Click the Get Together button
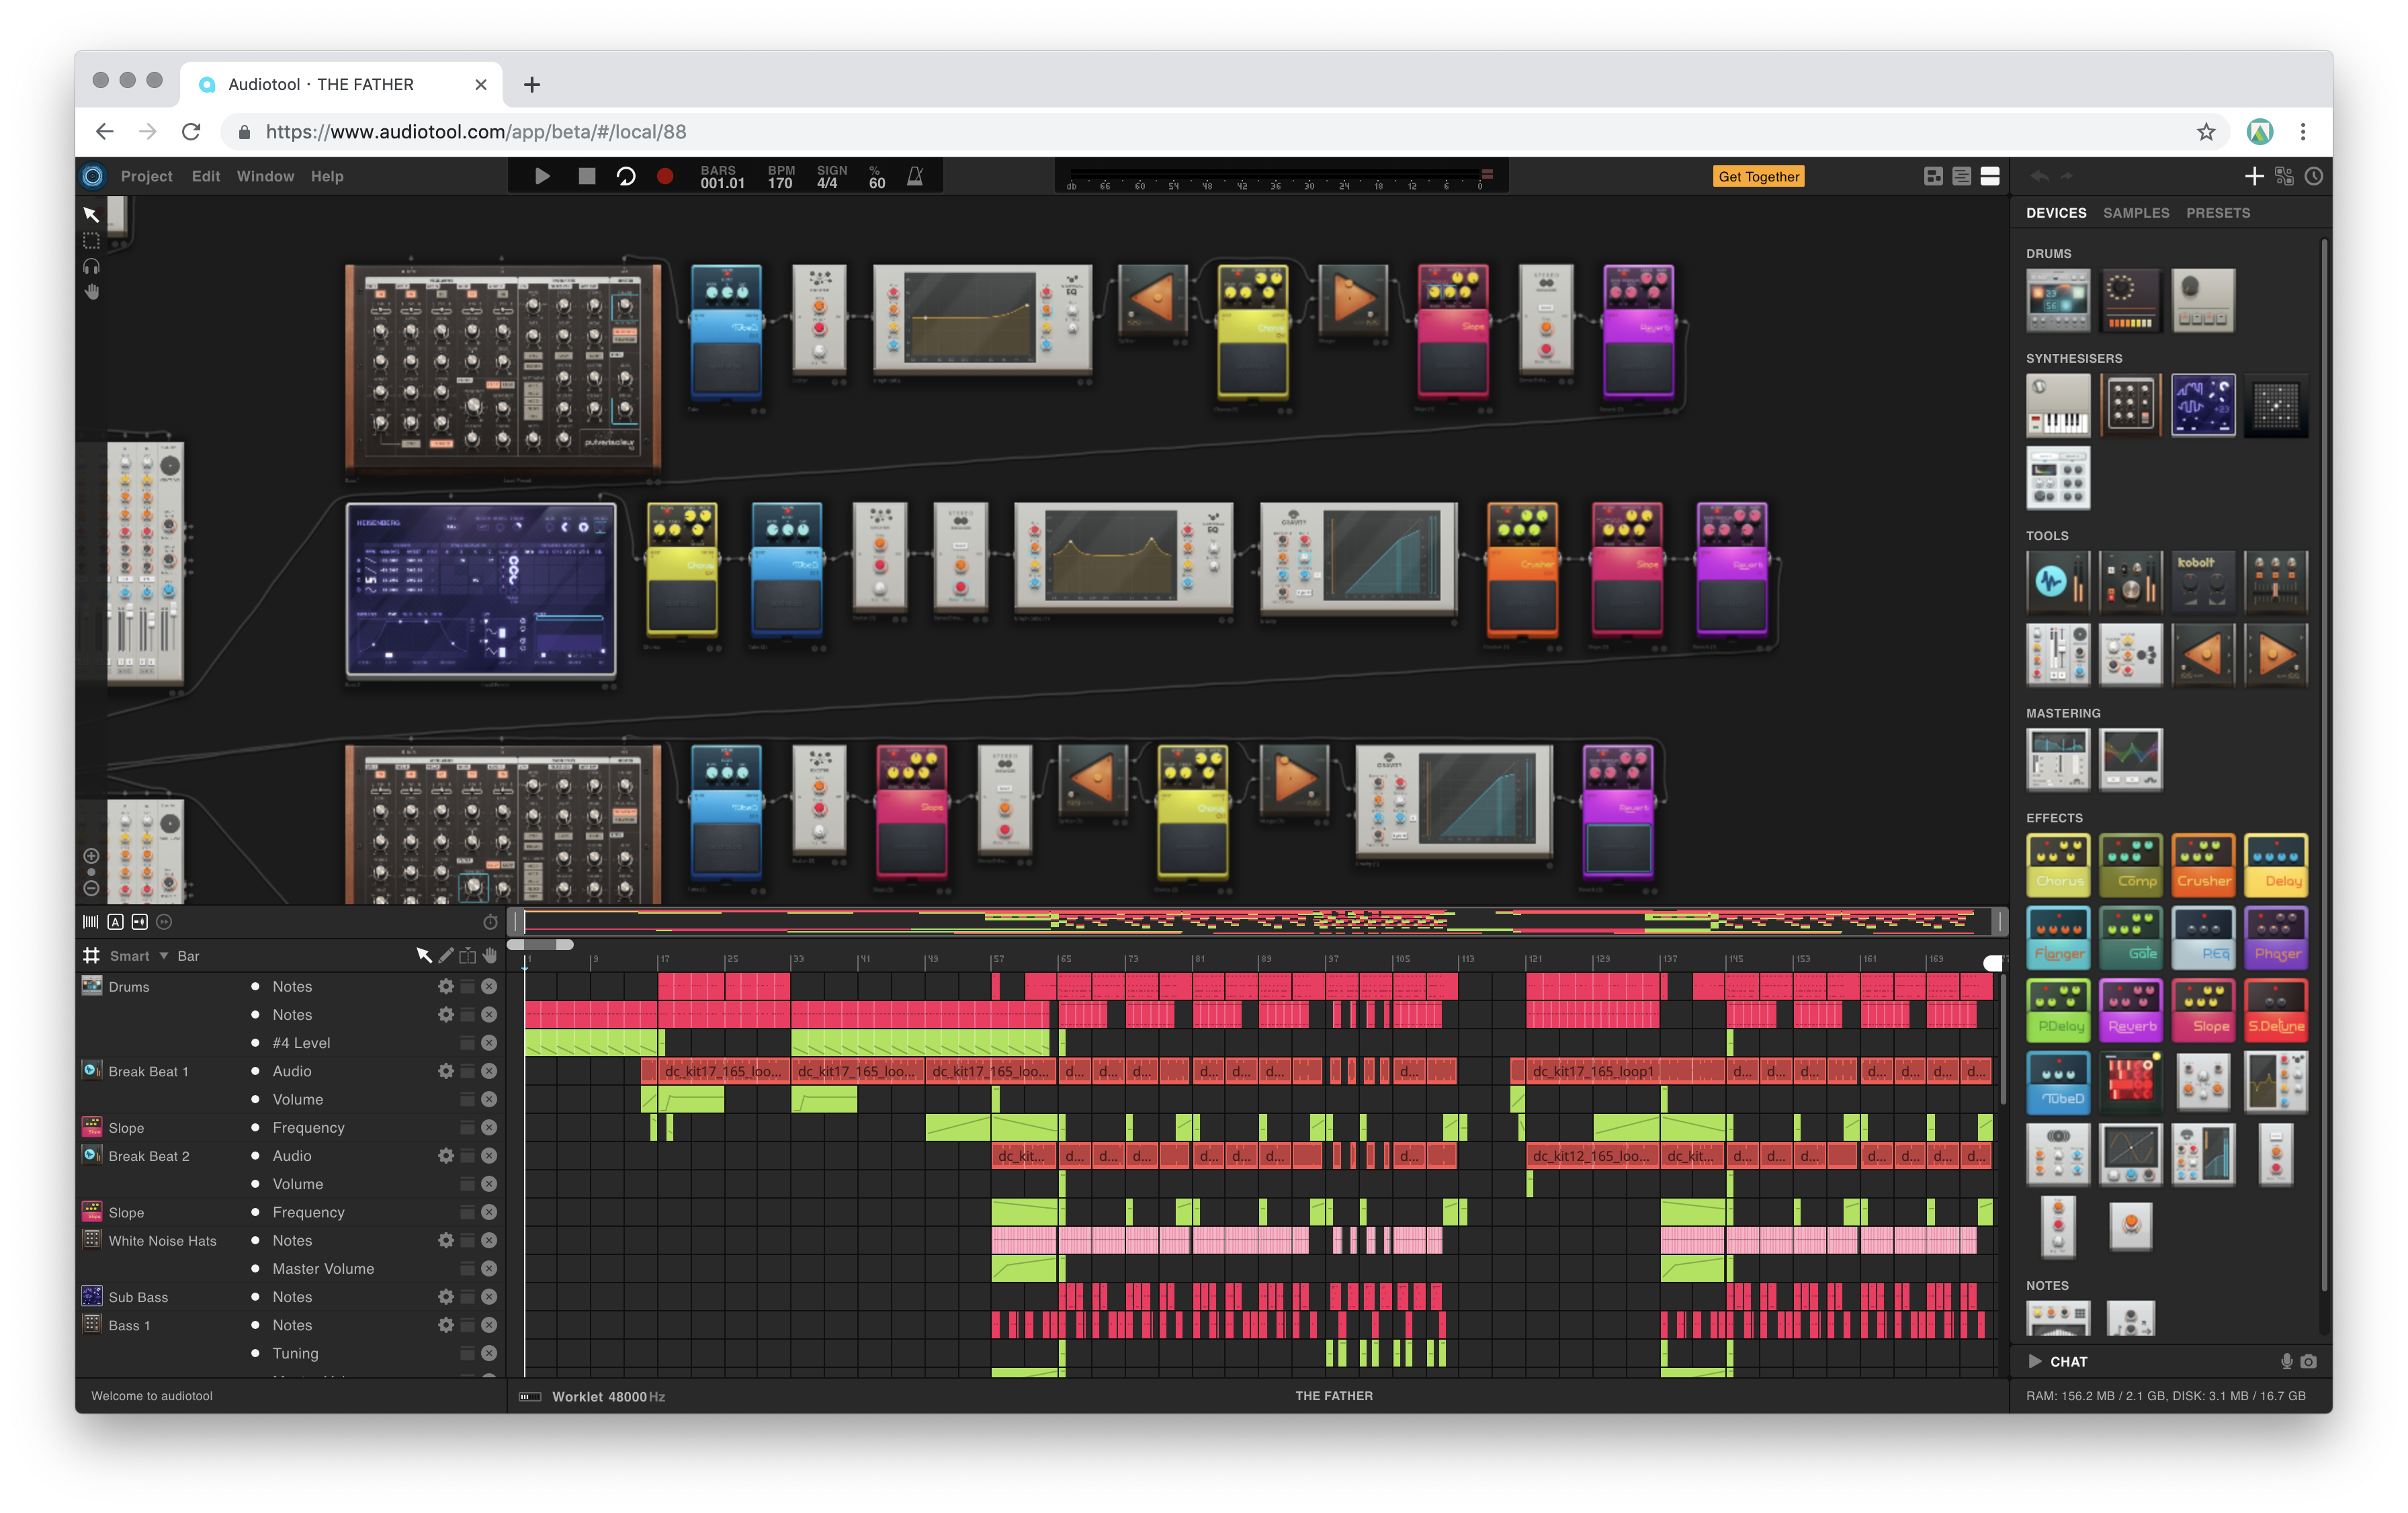The width and height of the screenshot is (2408, 1513). [x=1758, y=177]
